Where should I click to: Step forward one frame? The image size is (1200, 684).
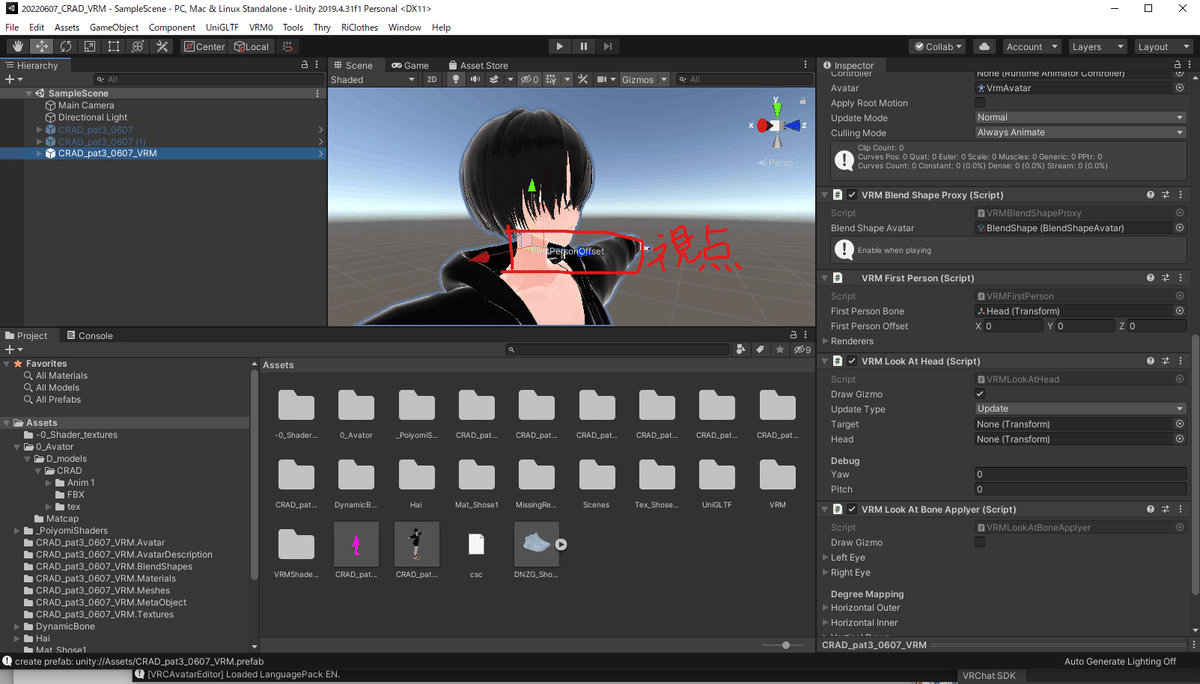pos(608,46)
